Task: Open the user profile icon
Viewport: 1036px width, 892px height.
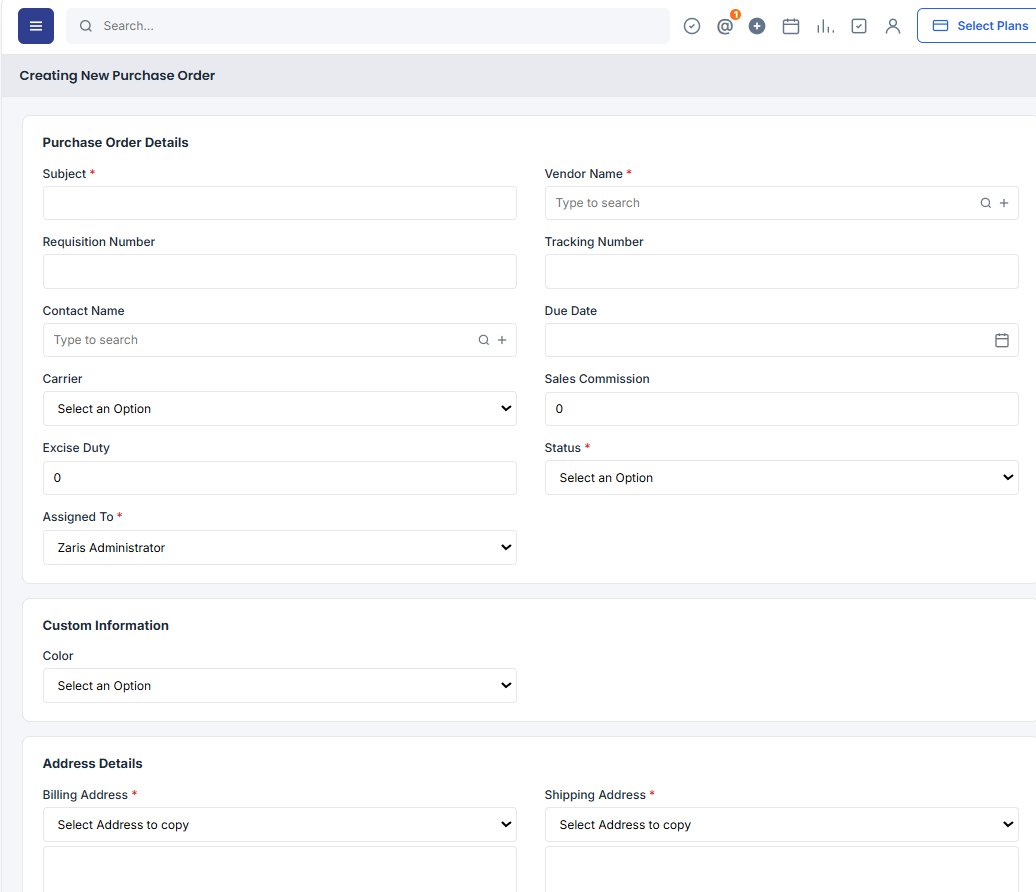Action: tap(893, 26)
